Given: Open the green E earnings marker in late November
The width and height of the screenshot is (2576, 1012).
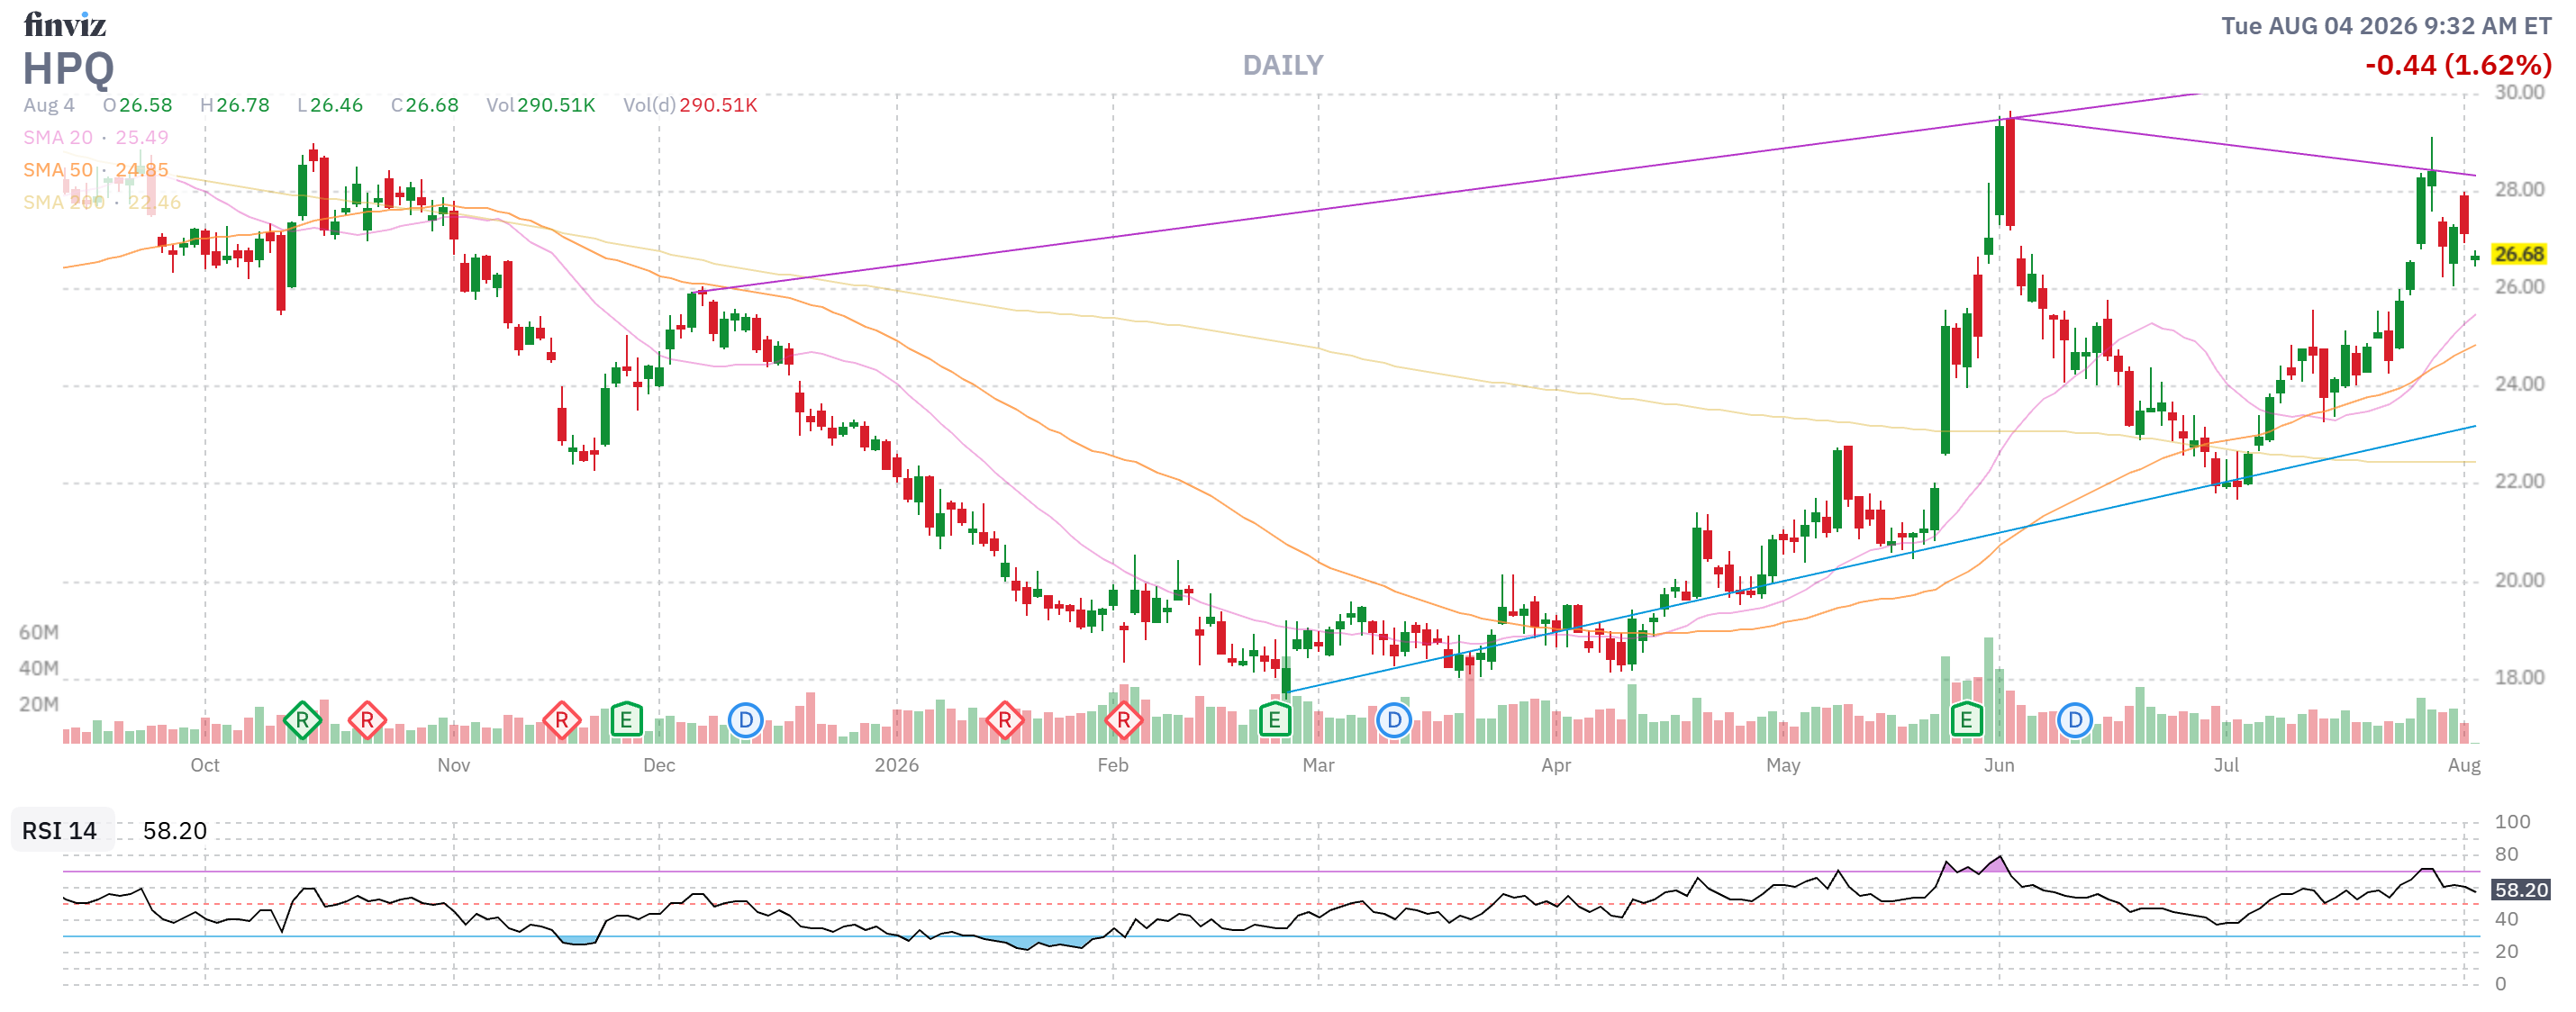Looking at the screenshot, I should coord(626,720).
